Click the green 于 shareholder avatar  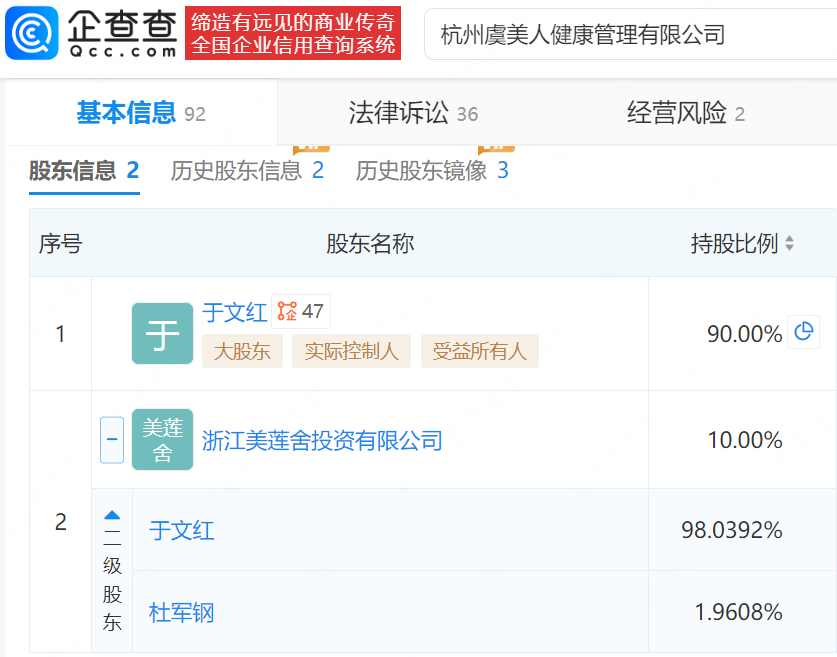(162, 332)
